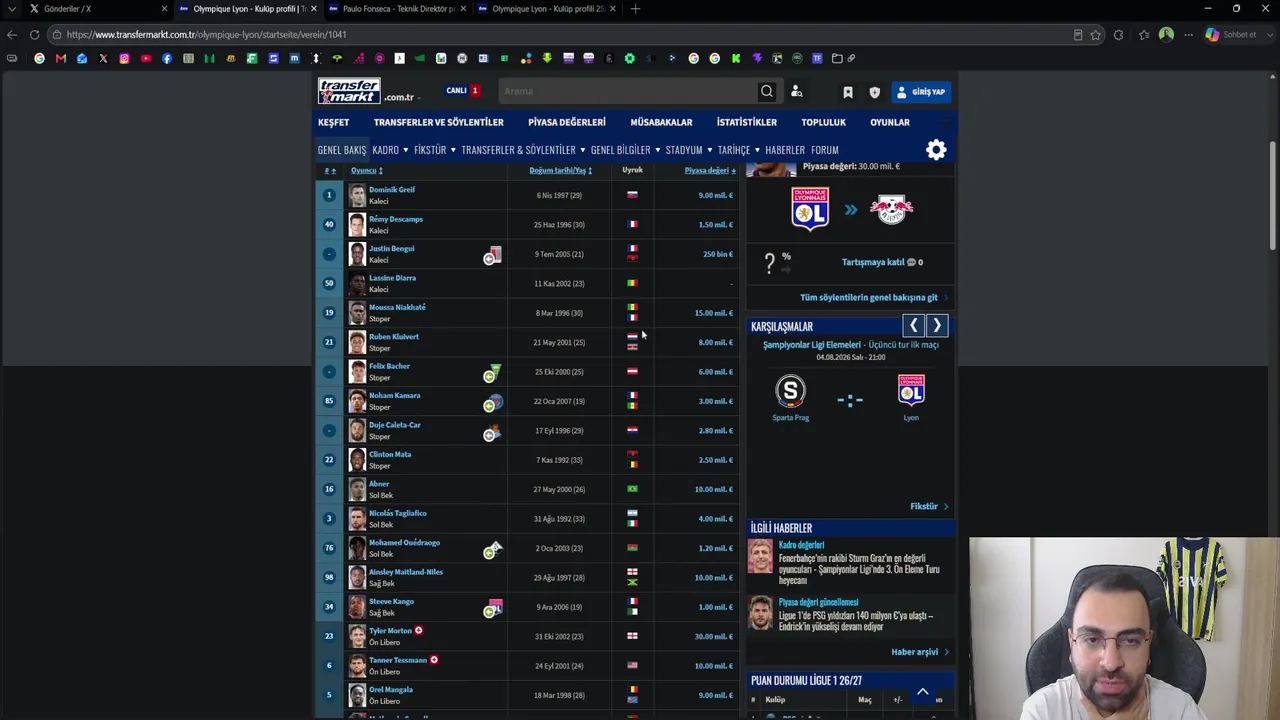Open the Piyasa değeri güncellemesi news thumbnail

click(760, 613)
